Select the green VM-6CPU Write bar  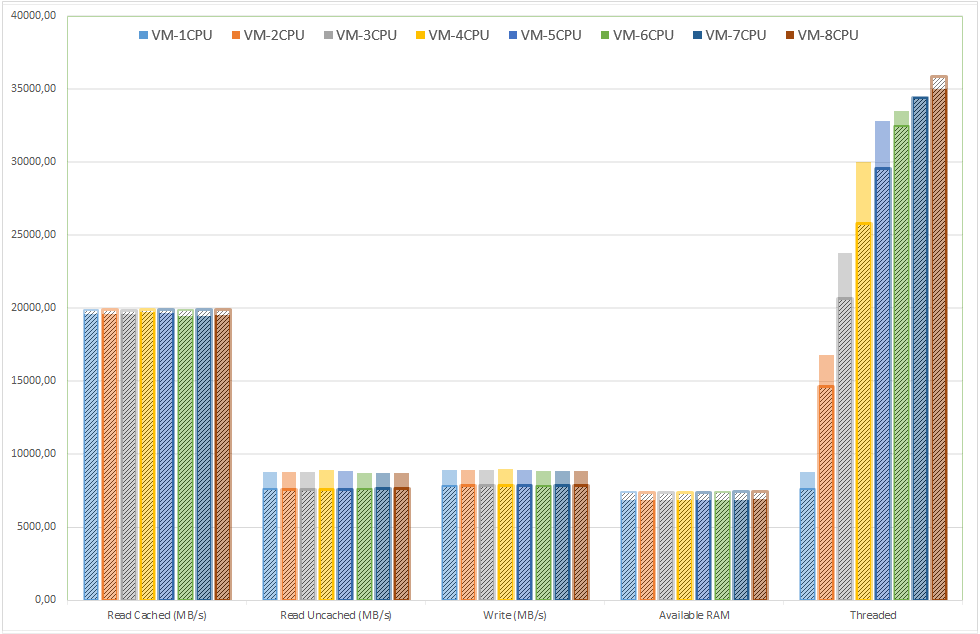[x=544, y=536]
